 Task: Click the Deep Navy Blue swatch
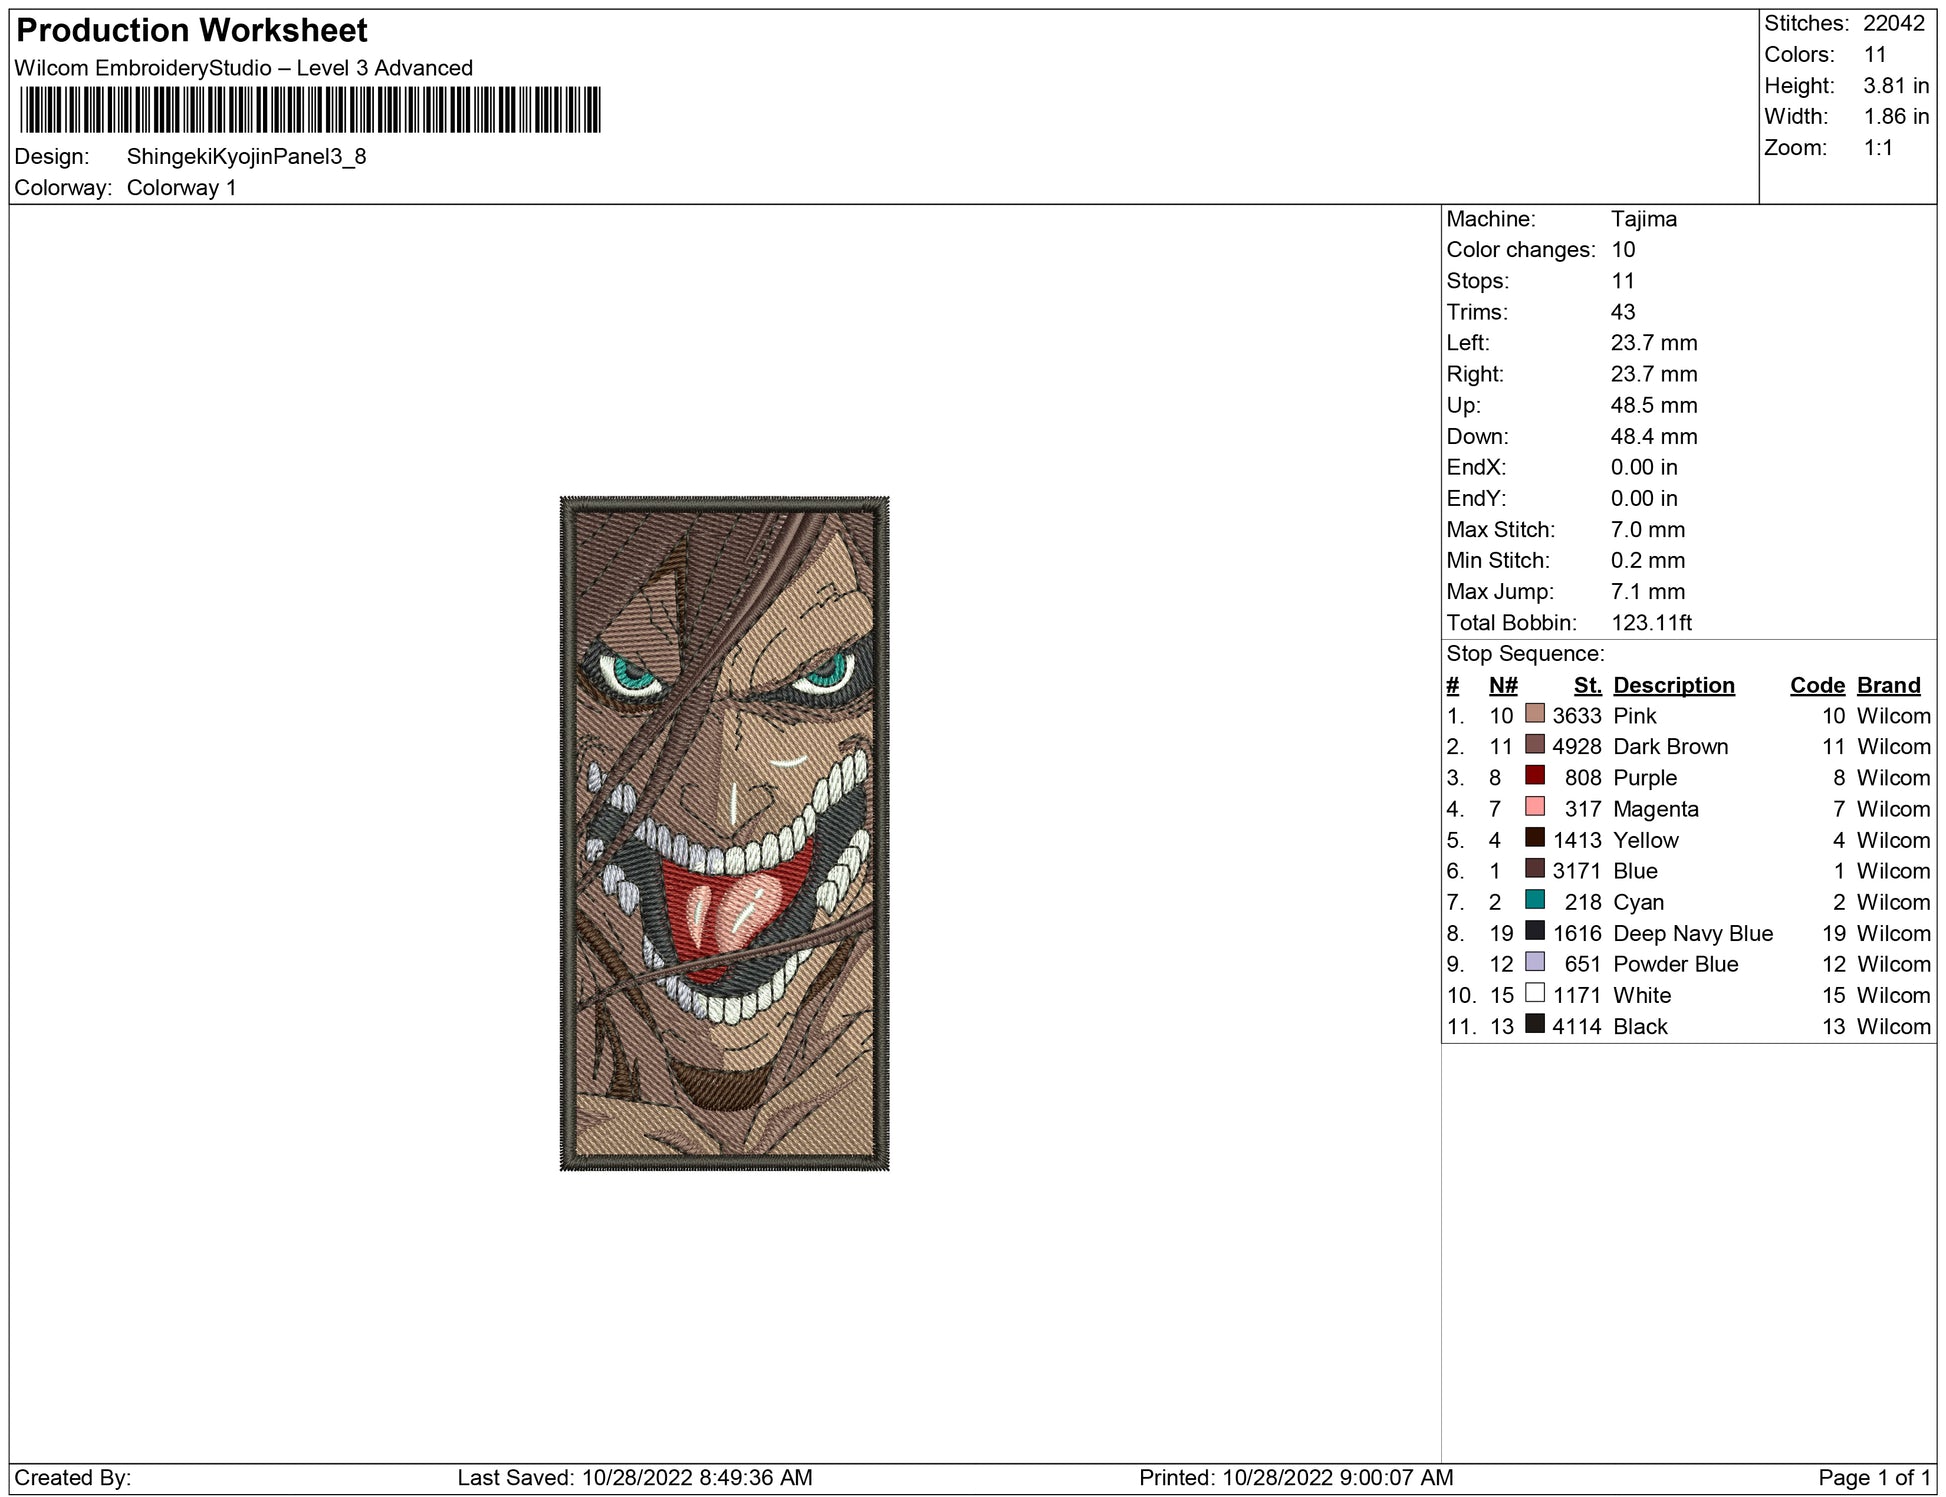coord(1534,931)
